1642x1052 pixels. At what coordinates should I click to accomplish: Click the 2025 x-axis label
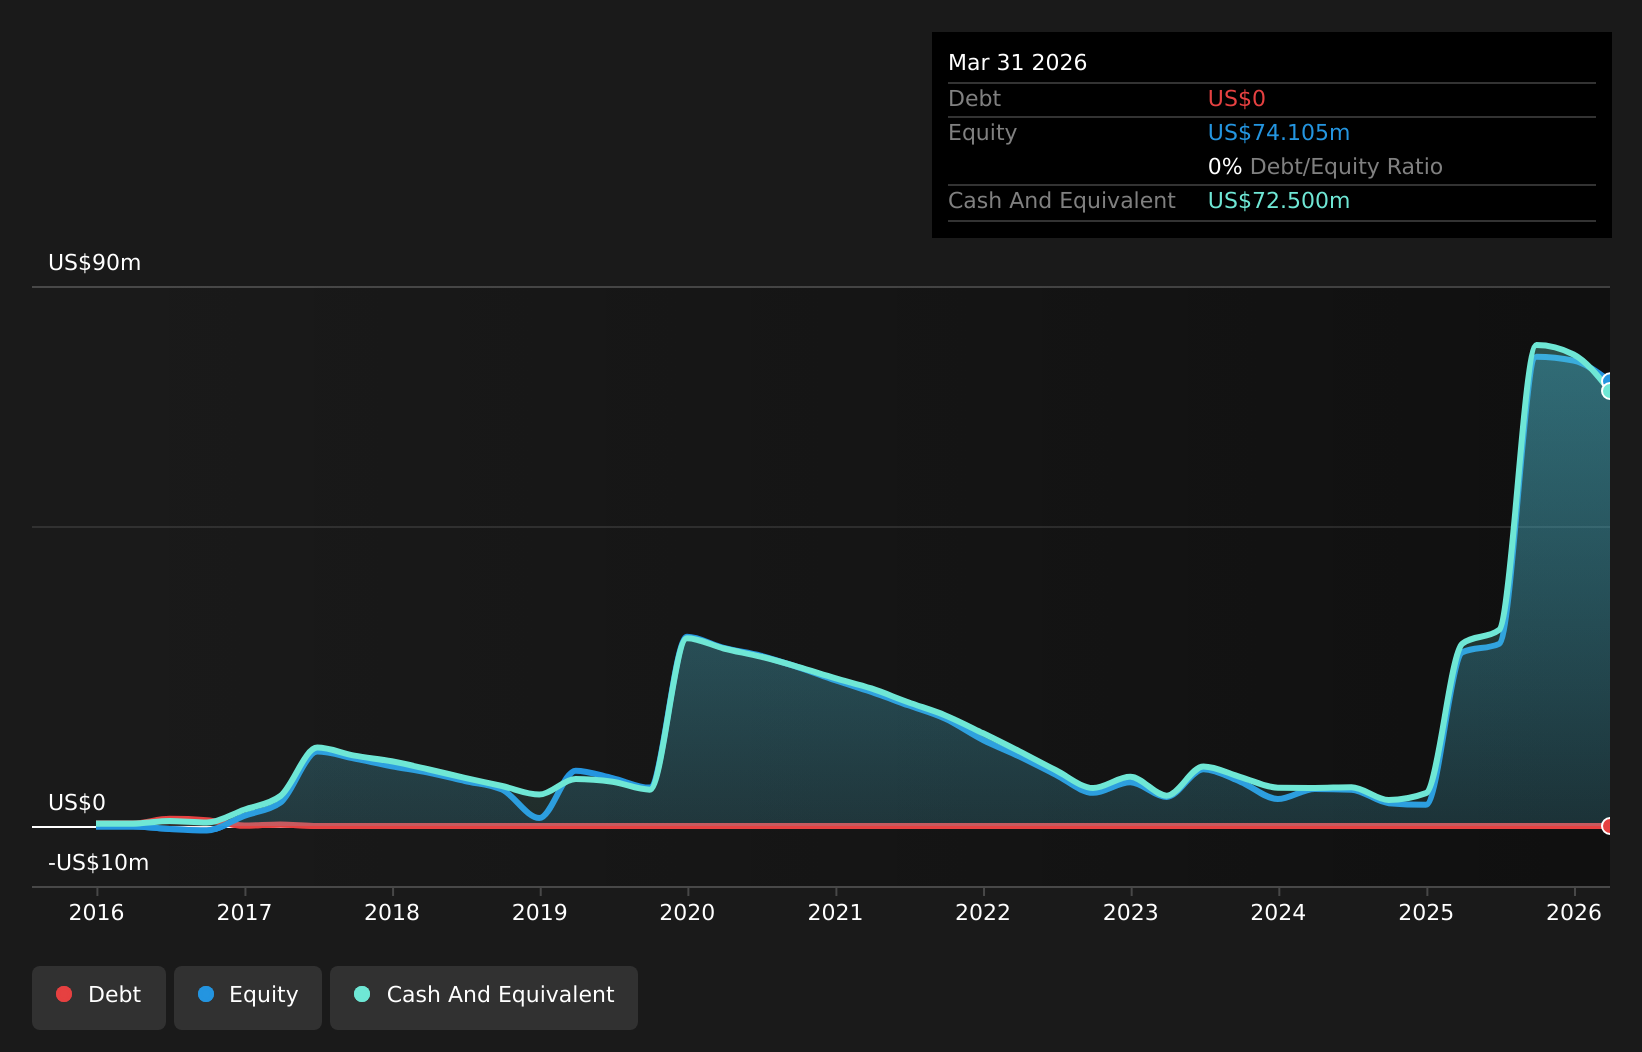tap(1426, 913)
